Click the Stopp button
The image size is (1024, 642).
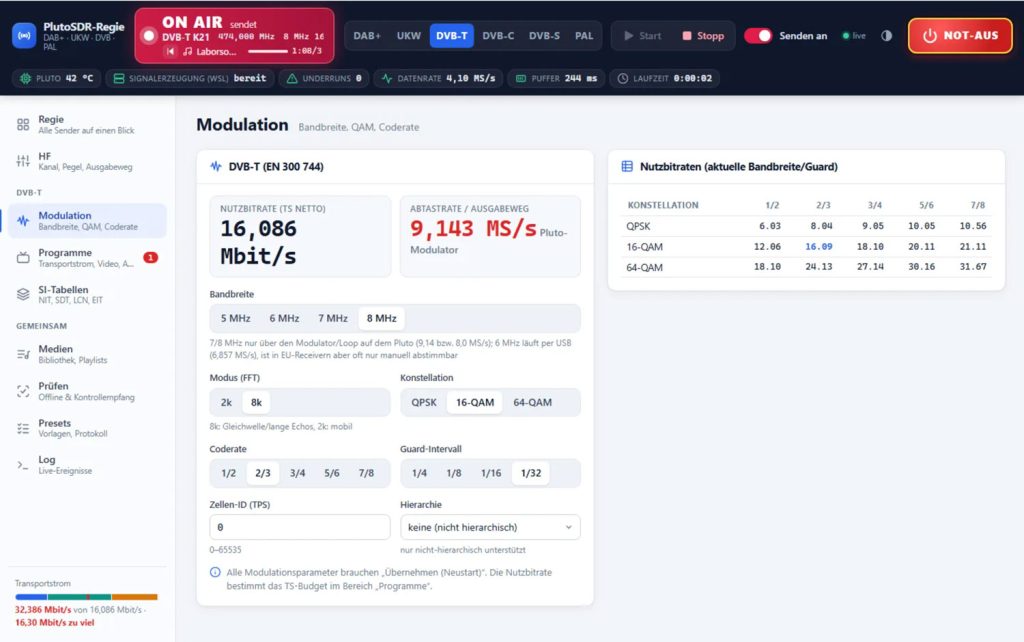click(x=703, y=36)
